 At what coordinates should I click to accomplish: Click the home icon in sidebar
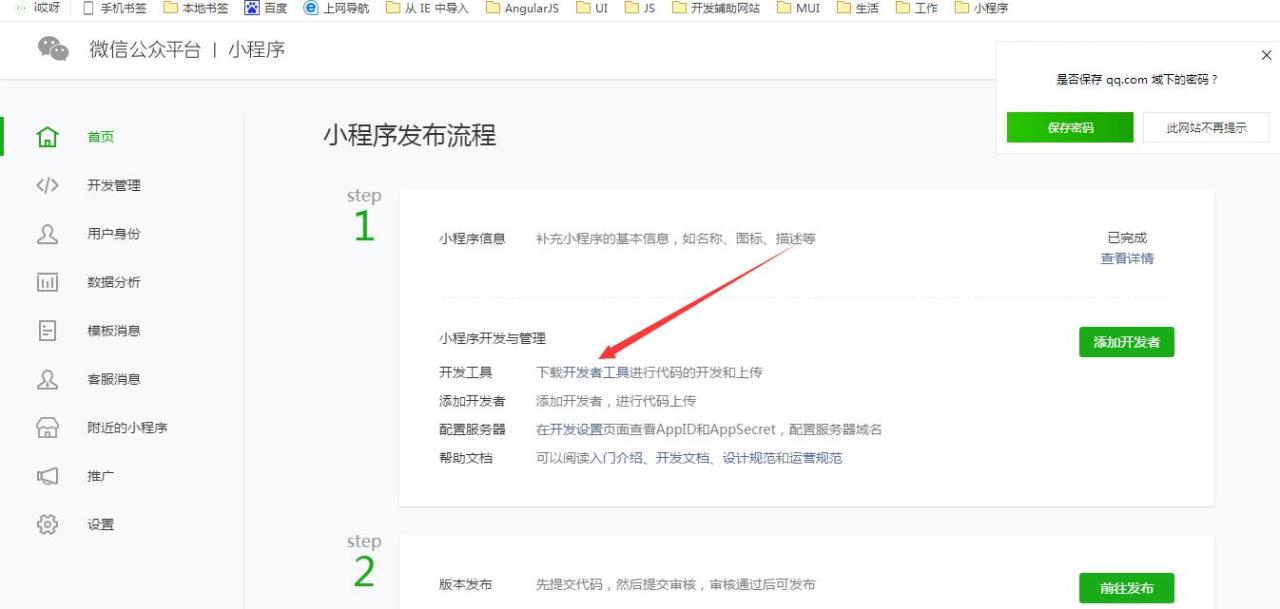coord(47,137)
